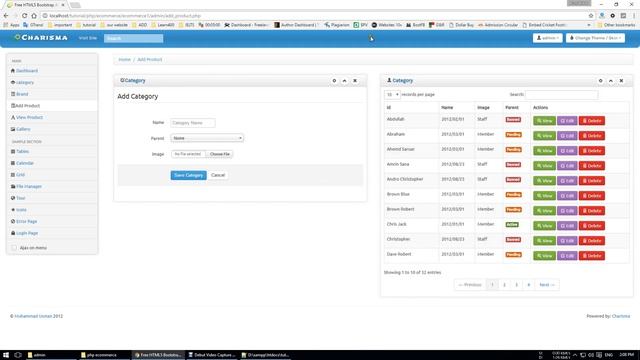640x360 pixels.
Task: Open Dashboard in the sidebar
Action: [27, 71]
